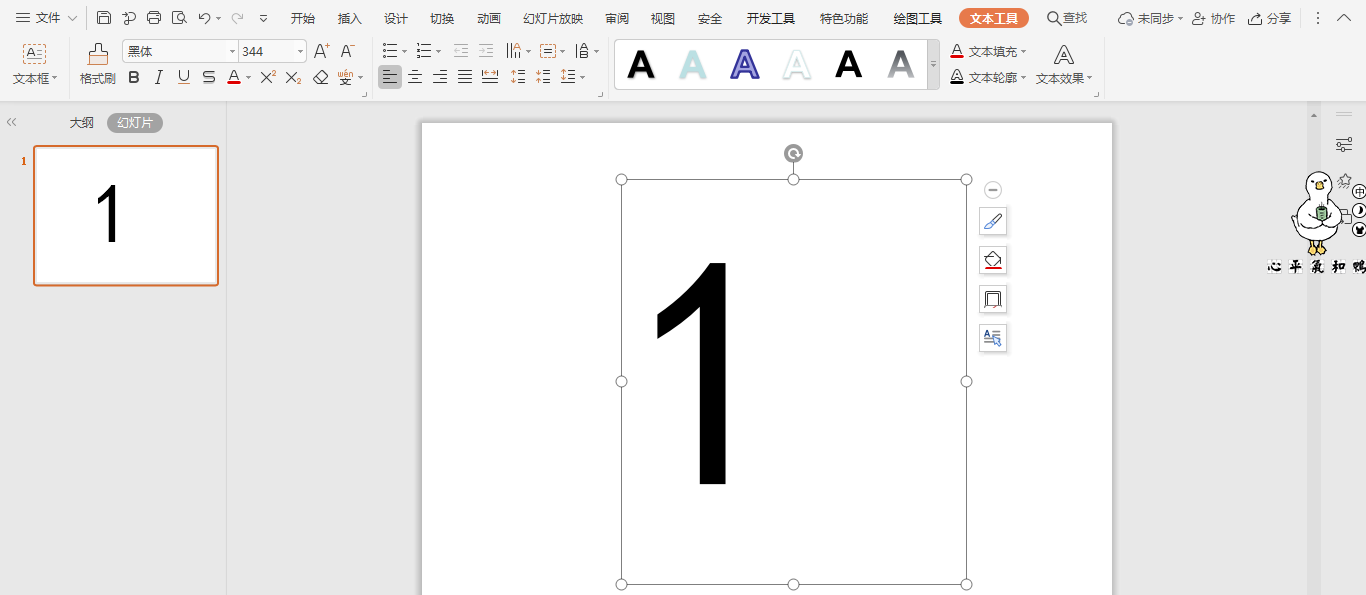Toggle Strikethrough formatting
The image size is (1366, 595).
point(208,77)
